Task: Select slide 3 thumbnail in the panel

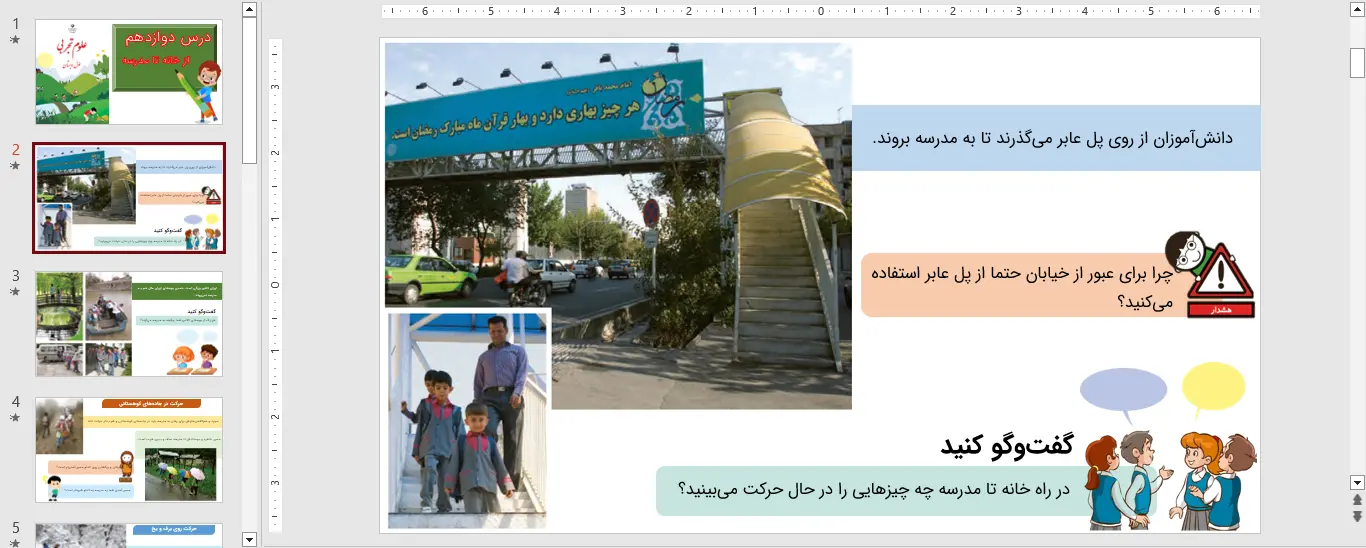Action: (129, 323)
